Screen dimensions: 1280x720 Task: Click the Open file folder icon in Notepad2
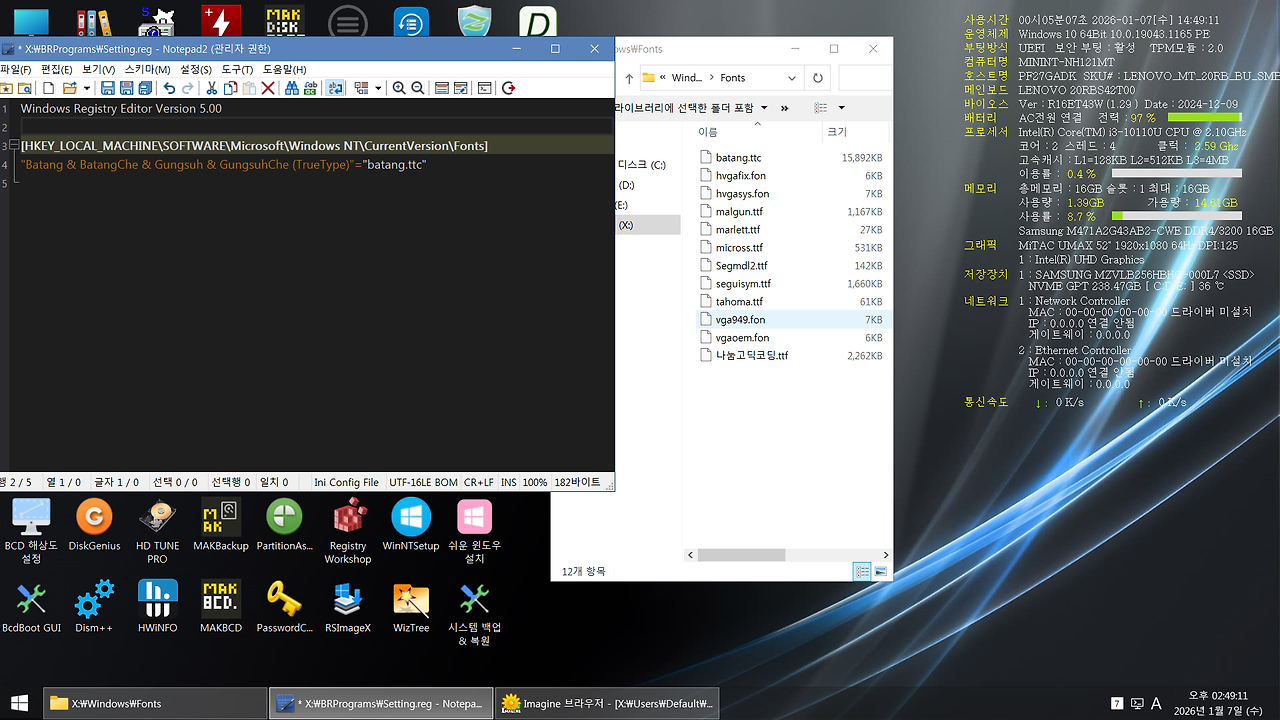[69, 88]
